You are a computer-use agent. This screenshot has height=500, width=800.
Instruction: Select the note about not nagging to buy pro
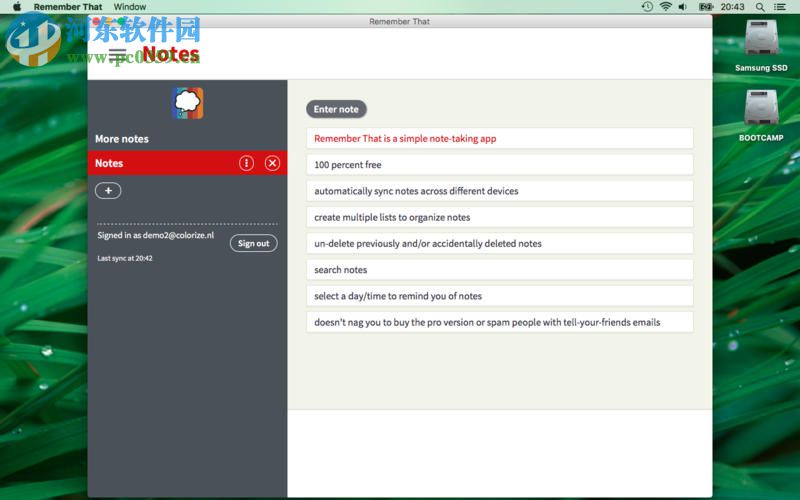point(499,322)
